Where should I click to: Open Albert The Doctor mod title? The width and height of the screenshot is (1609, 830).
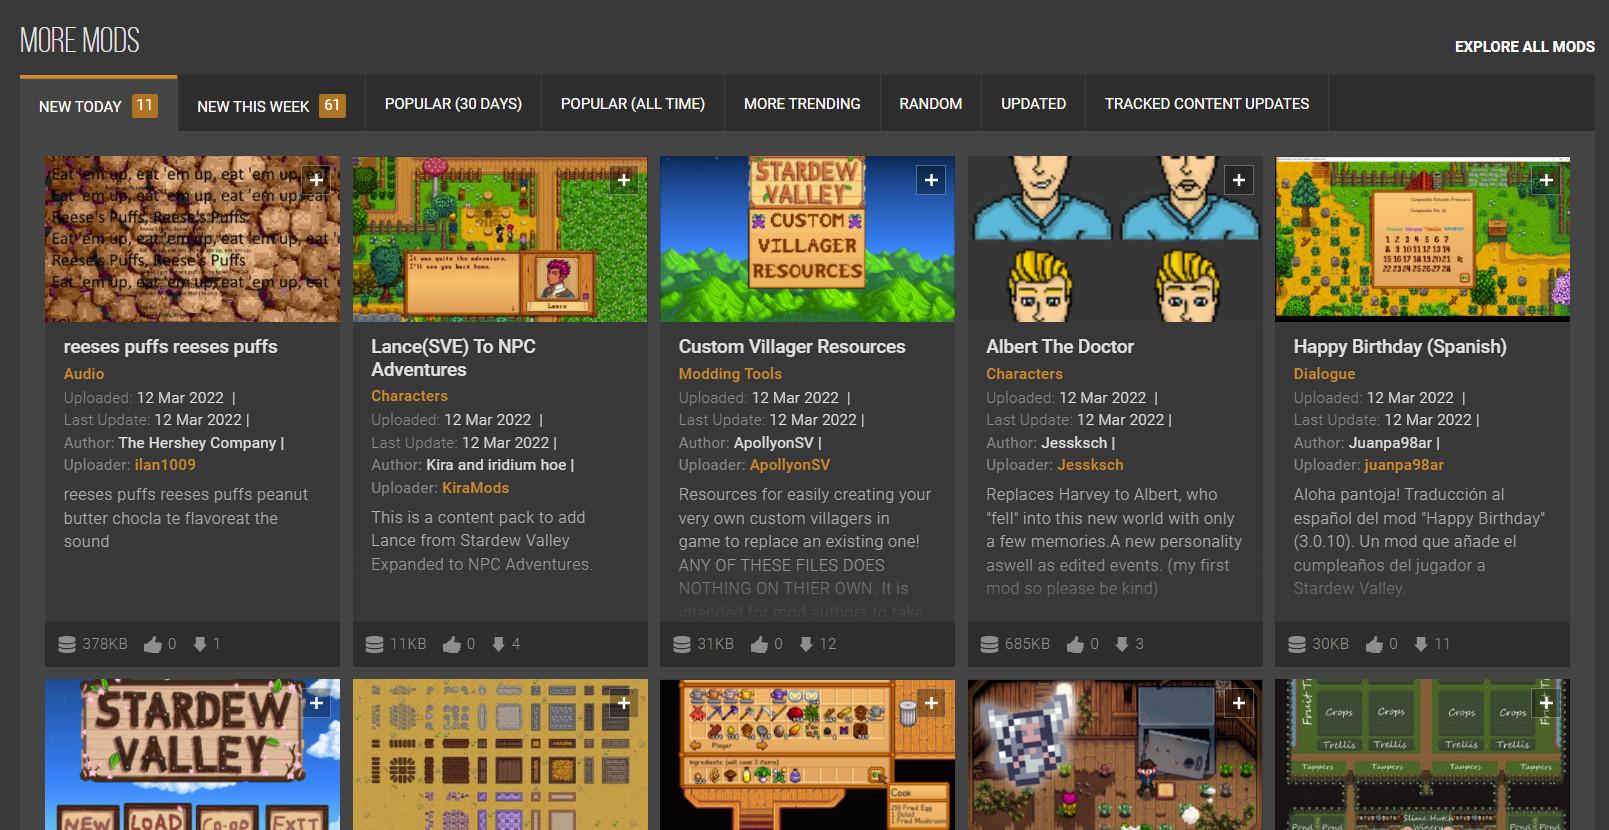point(1060,347)
